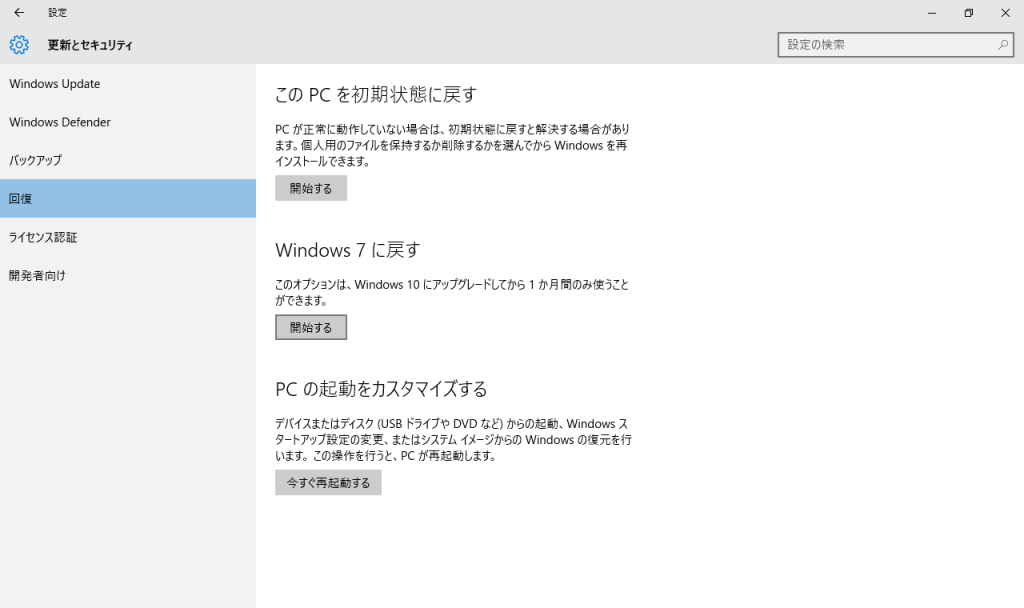Click the settings gear icon
This screenshot has width=1024, height=608.
19,44
